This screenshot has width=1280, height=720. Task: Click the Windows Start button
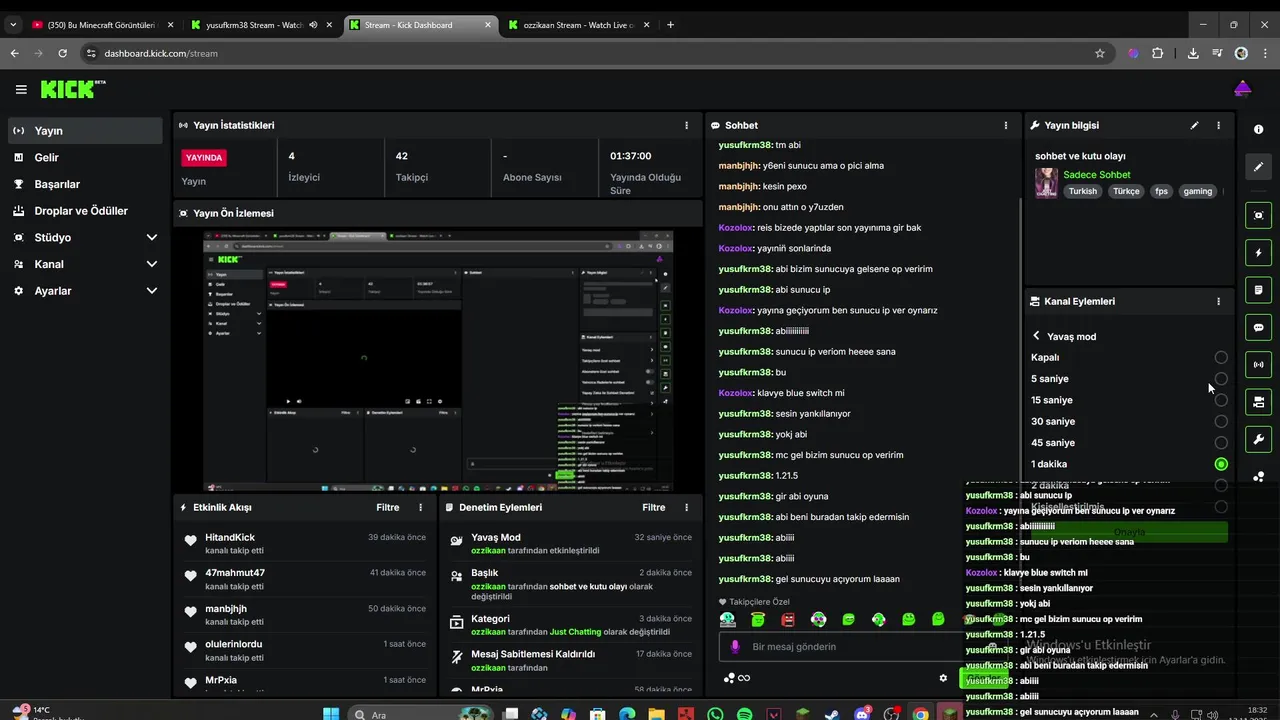tap(331, 714)
